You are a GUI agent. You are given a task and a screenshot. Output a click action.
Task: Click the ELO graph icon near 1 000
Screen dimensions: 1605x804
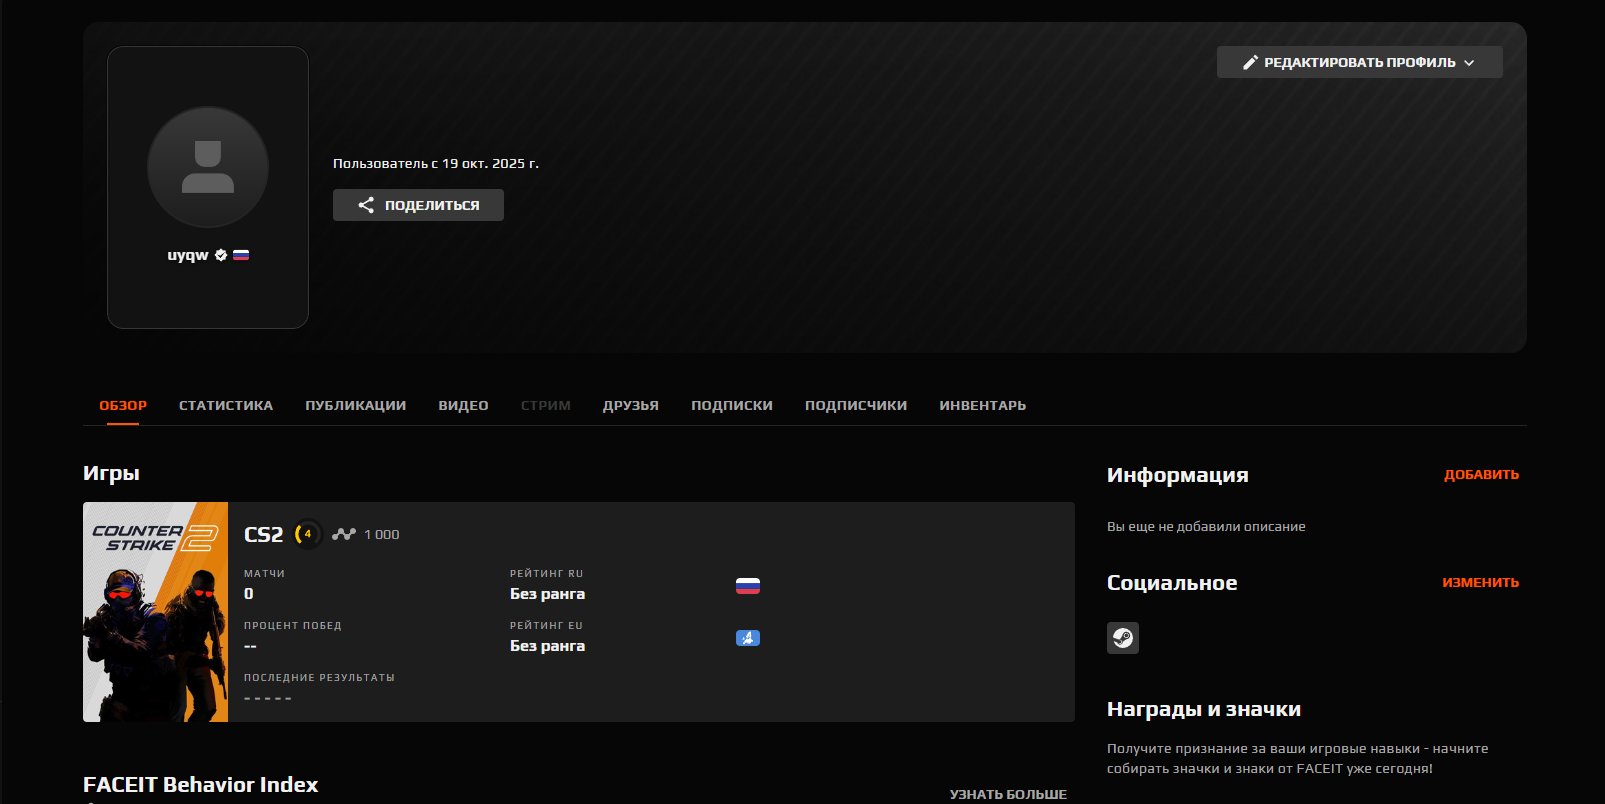coord(344,534)
